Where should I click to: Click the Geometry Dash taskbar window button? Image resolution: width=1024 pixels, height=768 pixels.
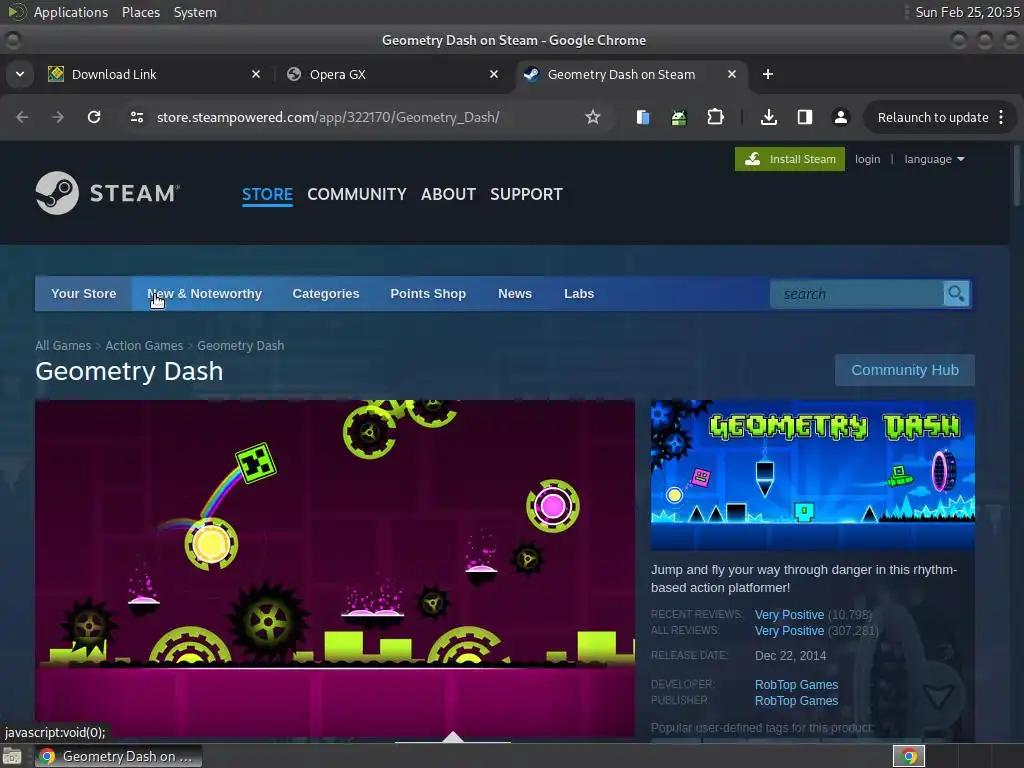[118, 756]
